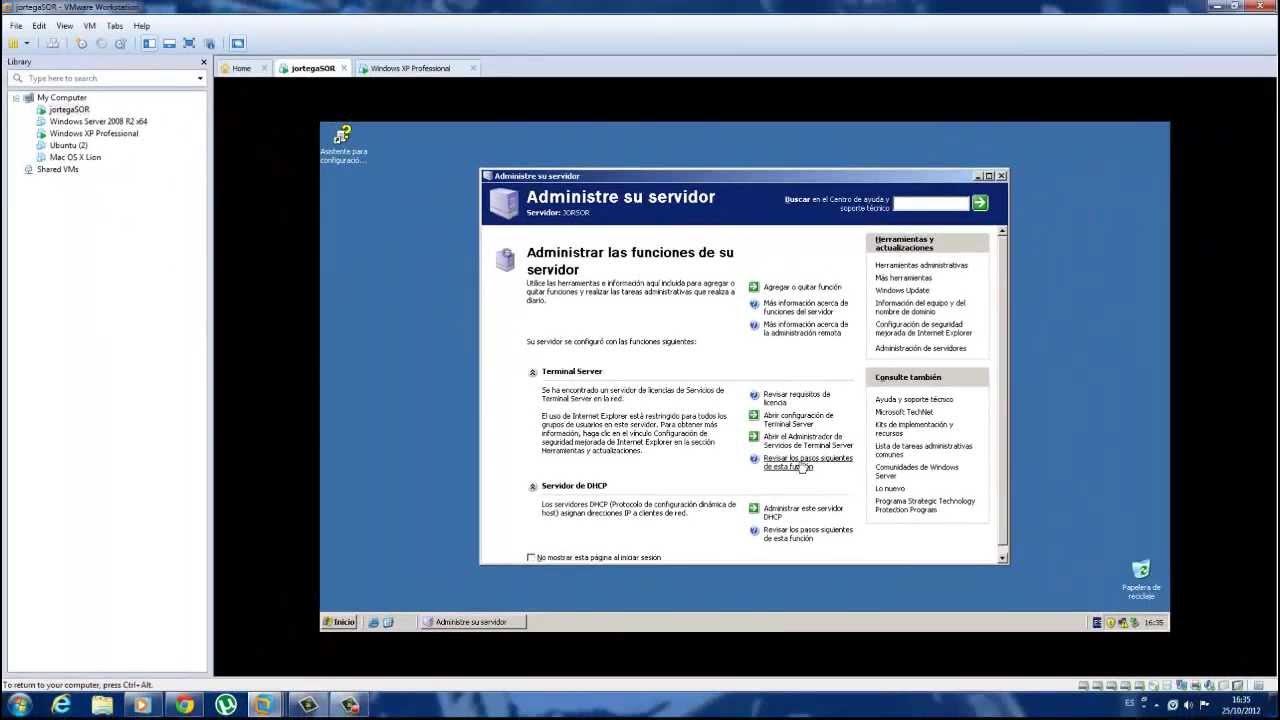The width and height of the screenshot is (1280, 720).
Task: Click Windows Update link in sidebar
Action: pos(902,290)
